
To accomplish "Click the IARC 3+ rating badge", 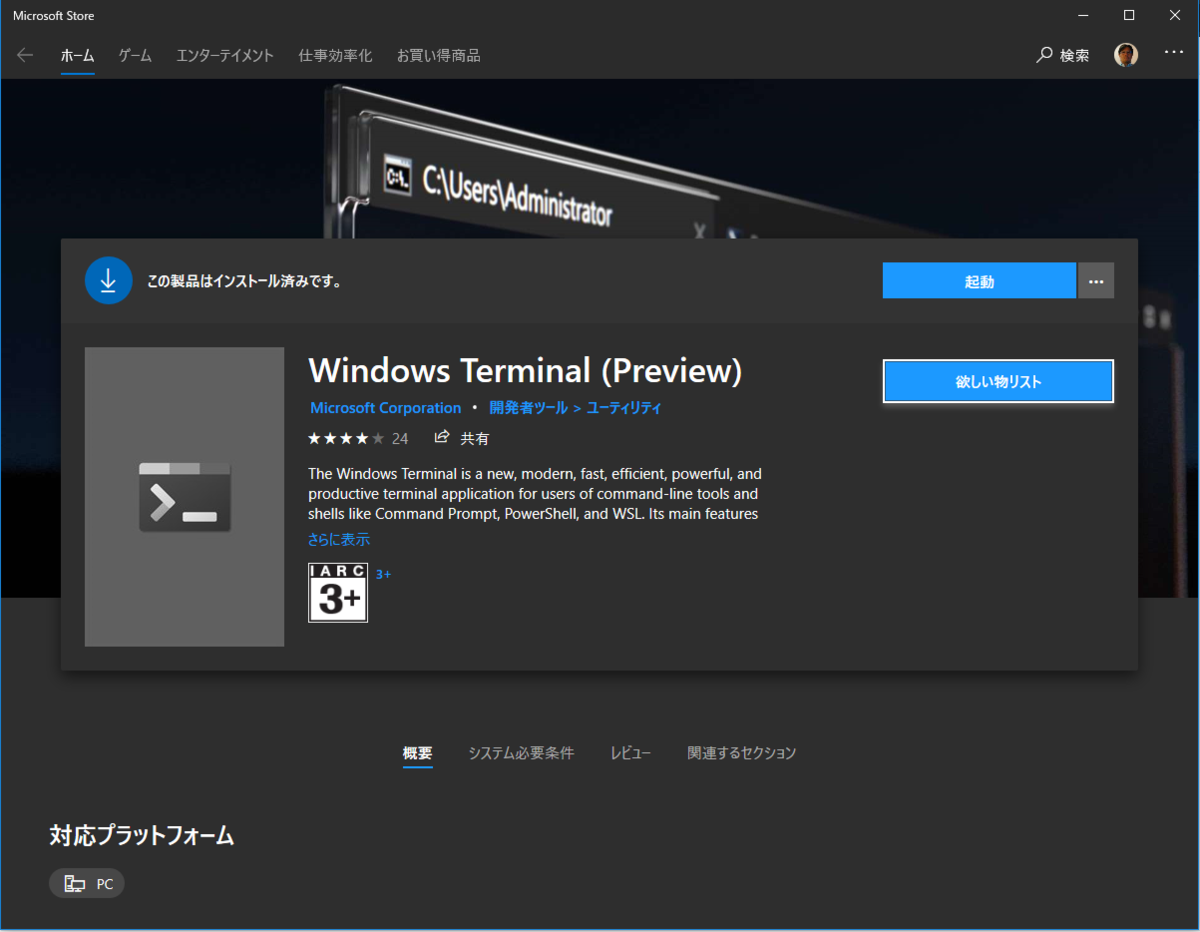I will click(x=338, y=593).
